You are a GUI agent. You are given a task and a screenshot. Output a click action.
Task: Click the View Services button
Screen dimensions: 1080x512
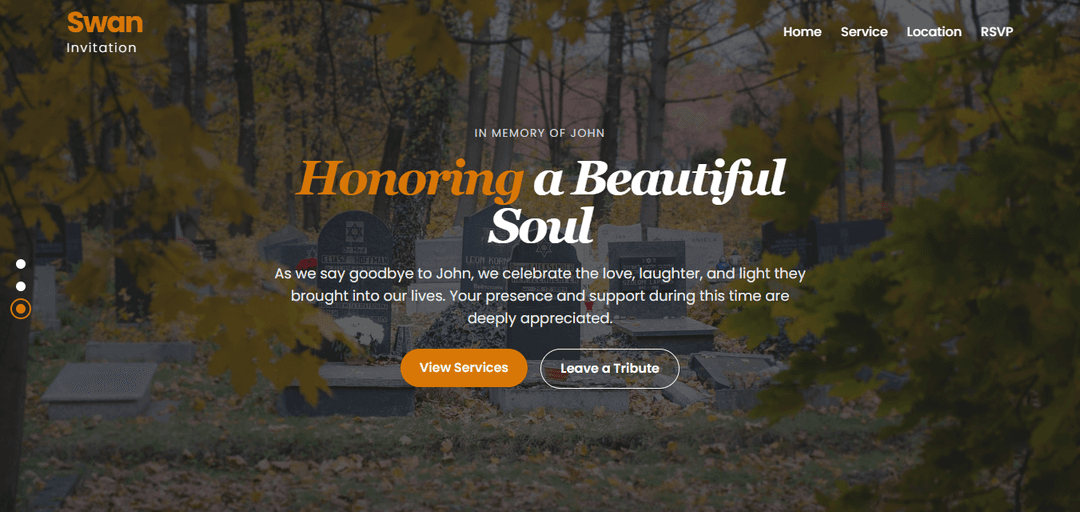click(464, 368)
